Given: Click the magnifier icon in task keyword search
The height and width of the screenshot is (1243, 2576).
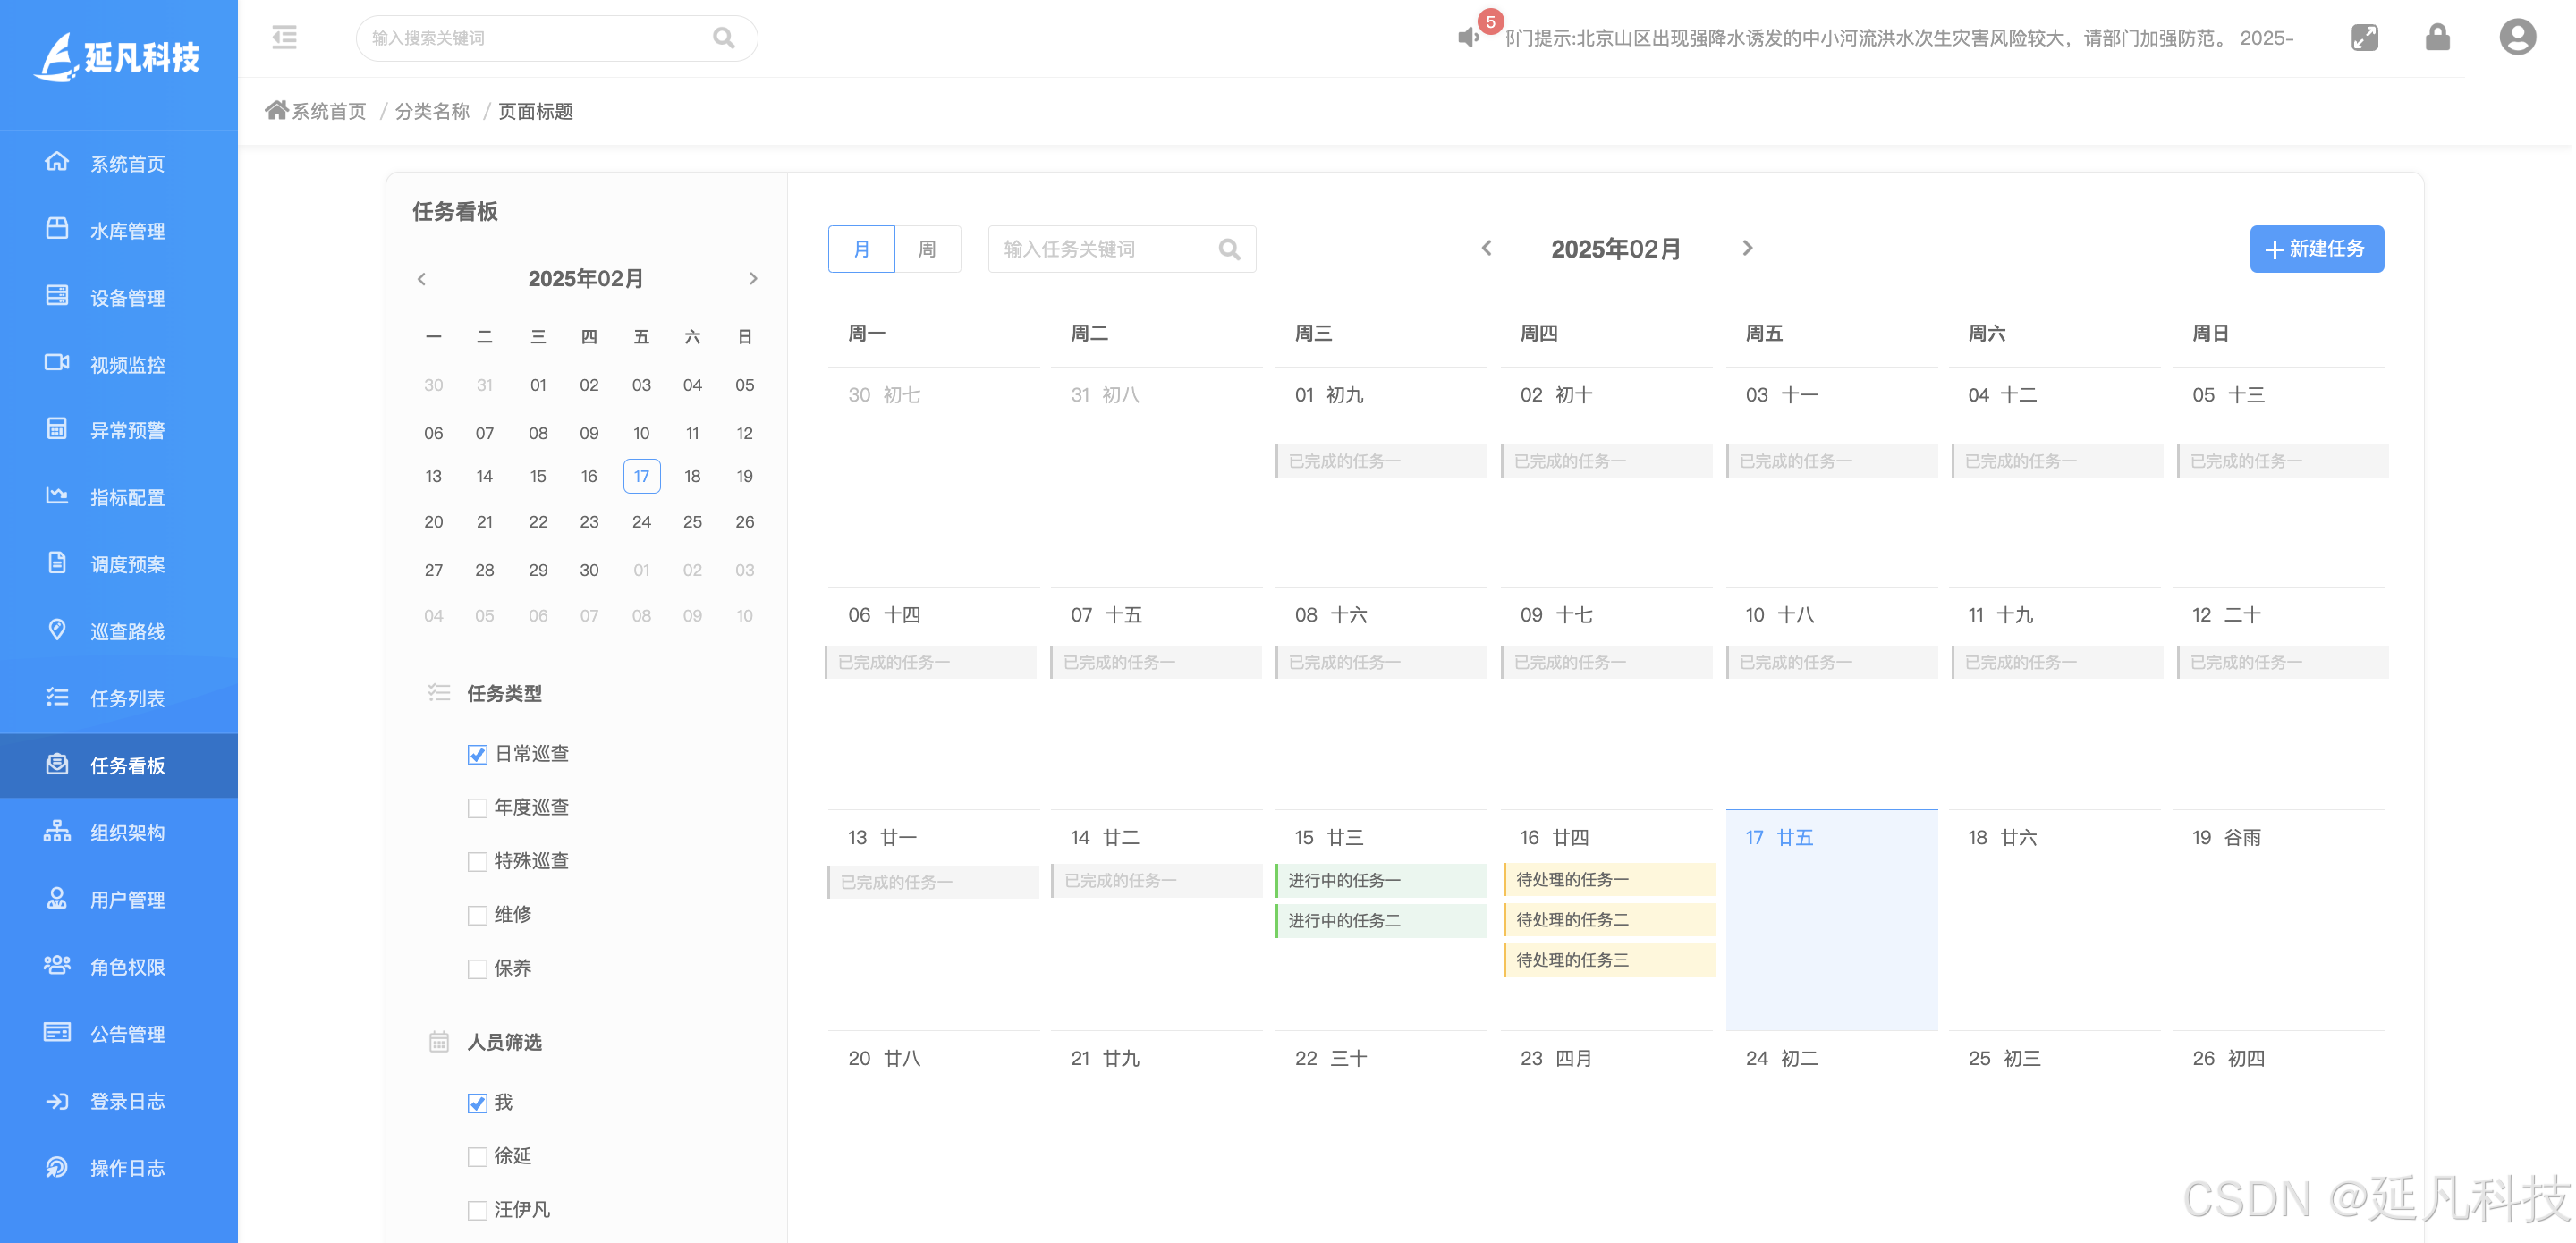Looking at the screenshot, I should 1229,250.
